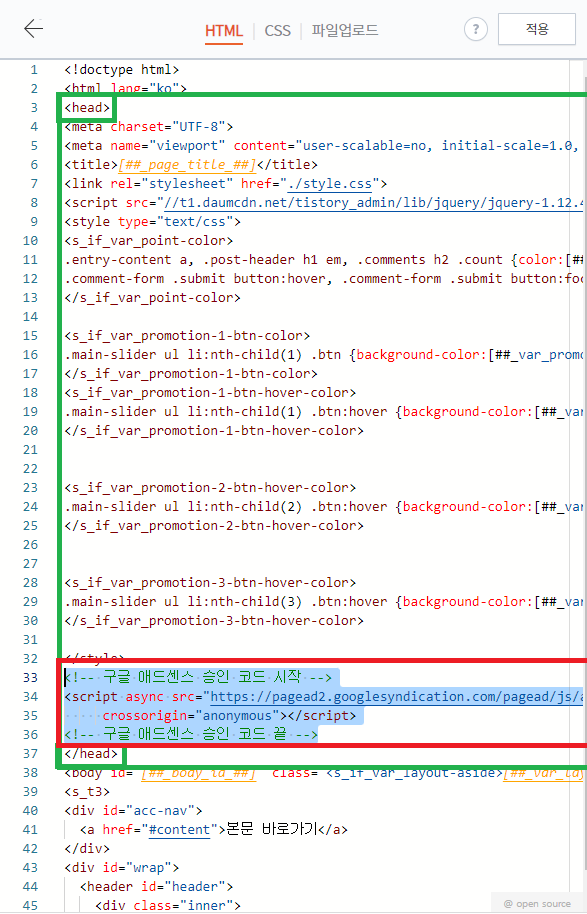Select line number 45 in the gutter
The width and height of the screenshot is (587, 914).
coord(30,905)
